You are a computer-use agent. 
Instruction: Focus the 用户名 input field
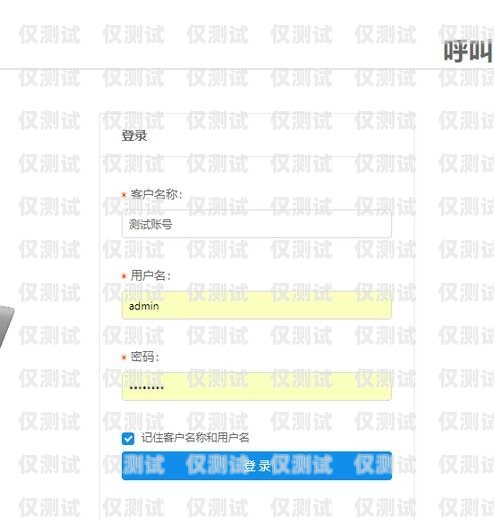257,306
